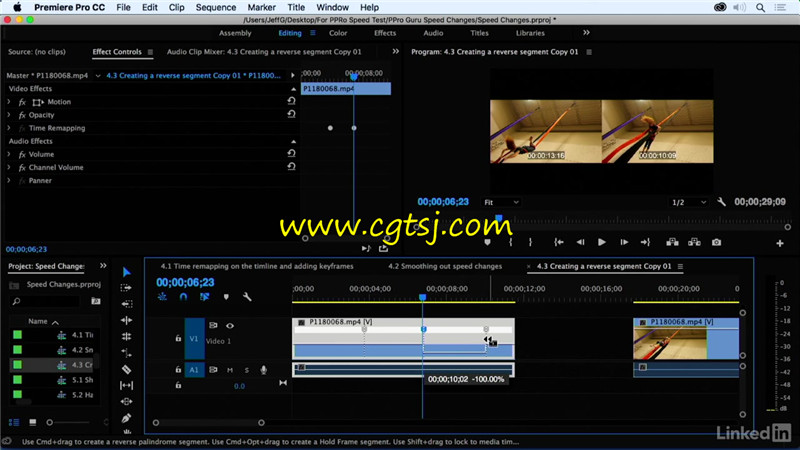Toggle V1 sync lock icon
The height and width of the screenshot is (450, 800).
(213, 326)
